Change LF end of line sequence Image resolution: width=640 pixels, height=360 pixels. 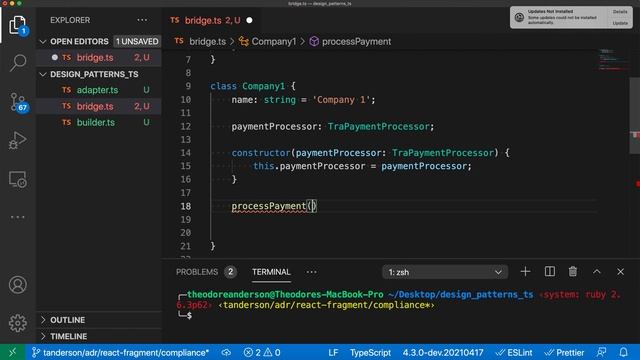(333, 352)
